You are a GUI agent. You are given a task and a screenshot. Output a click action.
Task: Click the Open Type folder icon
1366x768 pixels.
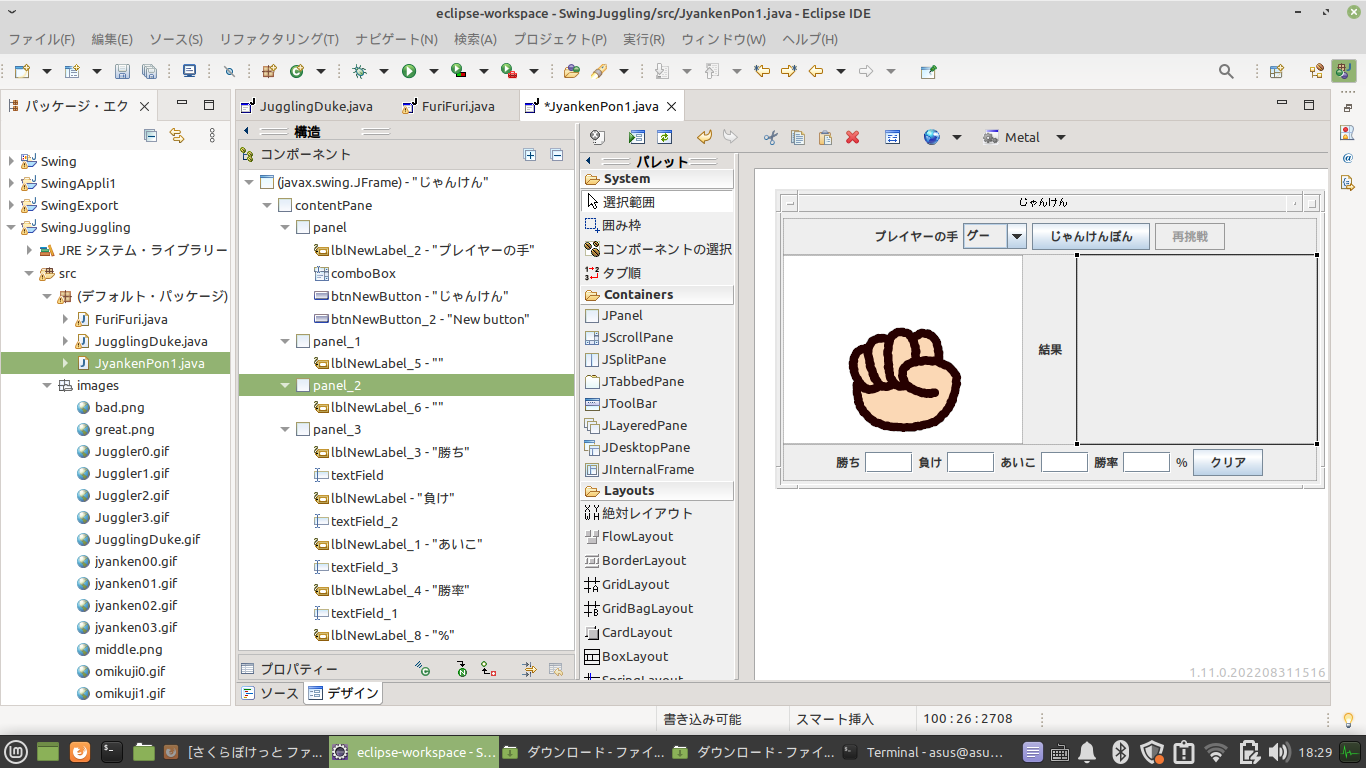pos(571,71)
